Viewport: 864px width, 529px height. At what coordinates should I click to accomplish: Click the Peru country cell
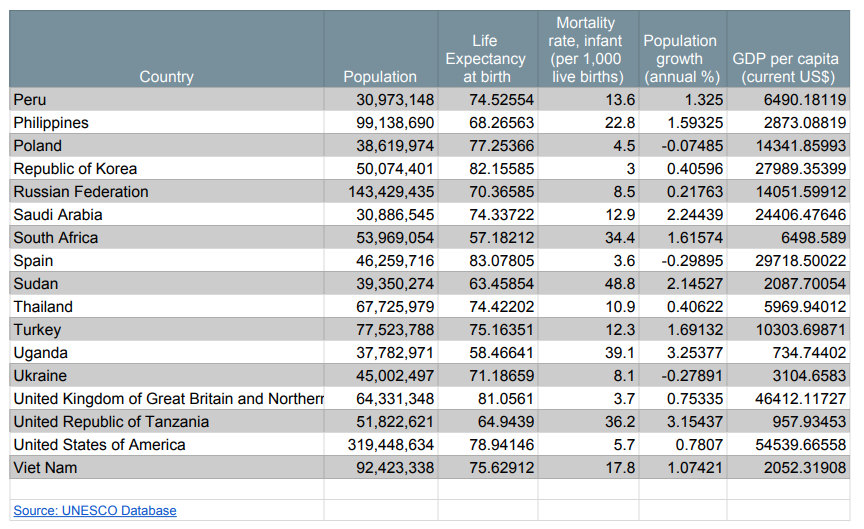coord(30,100)
